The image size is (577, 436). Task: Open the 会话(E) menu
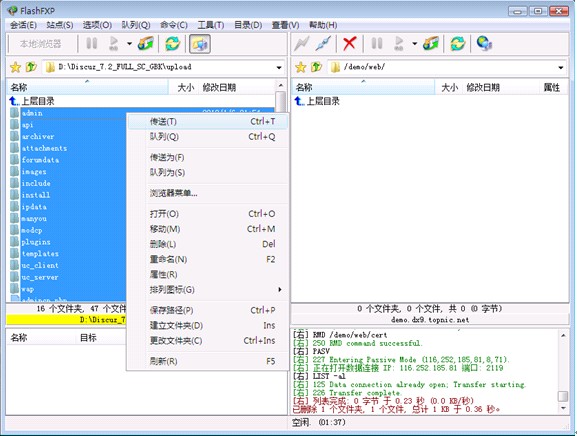click(24, 25)
